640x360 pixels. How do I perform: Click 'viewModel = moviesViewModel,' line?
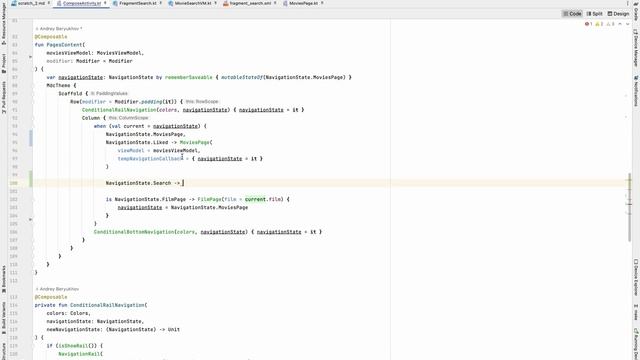point(159,151)
